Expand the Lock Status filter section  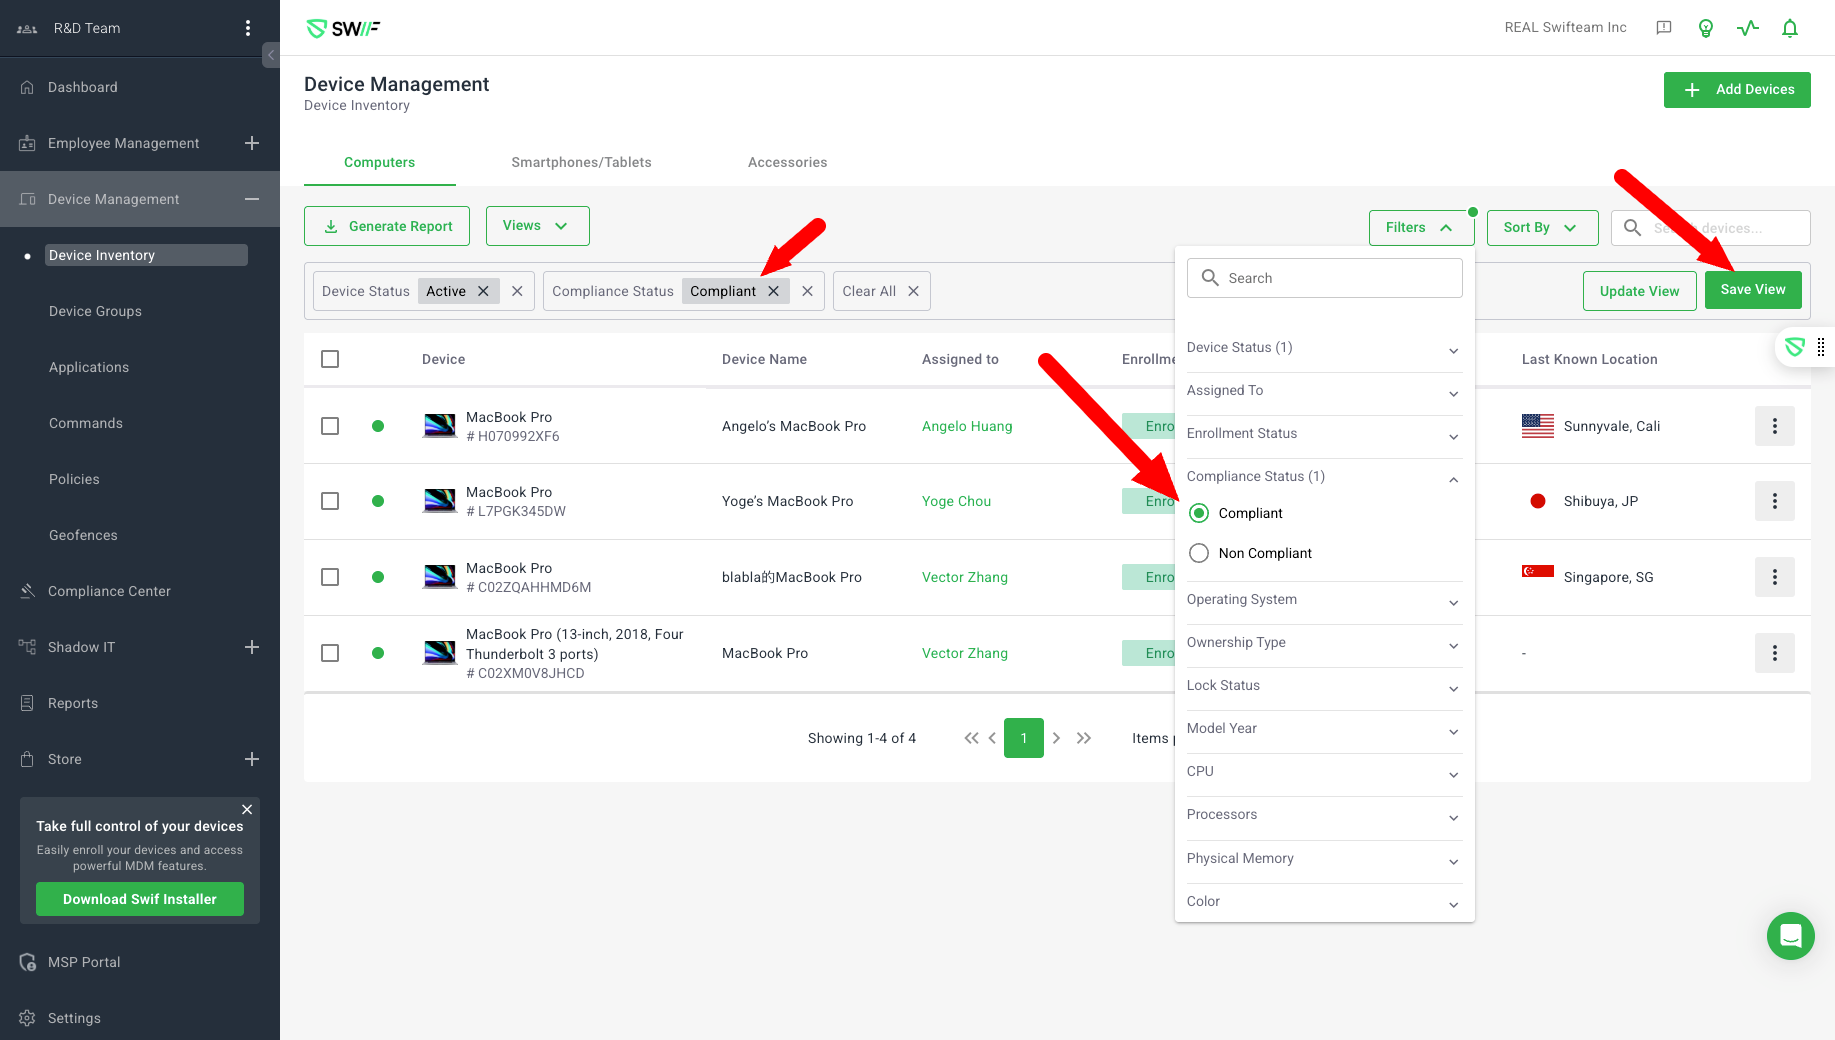pos(1324,686)
